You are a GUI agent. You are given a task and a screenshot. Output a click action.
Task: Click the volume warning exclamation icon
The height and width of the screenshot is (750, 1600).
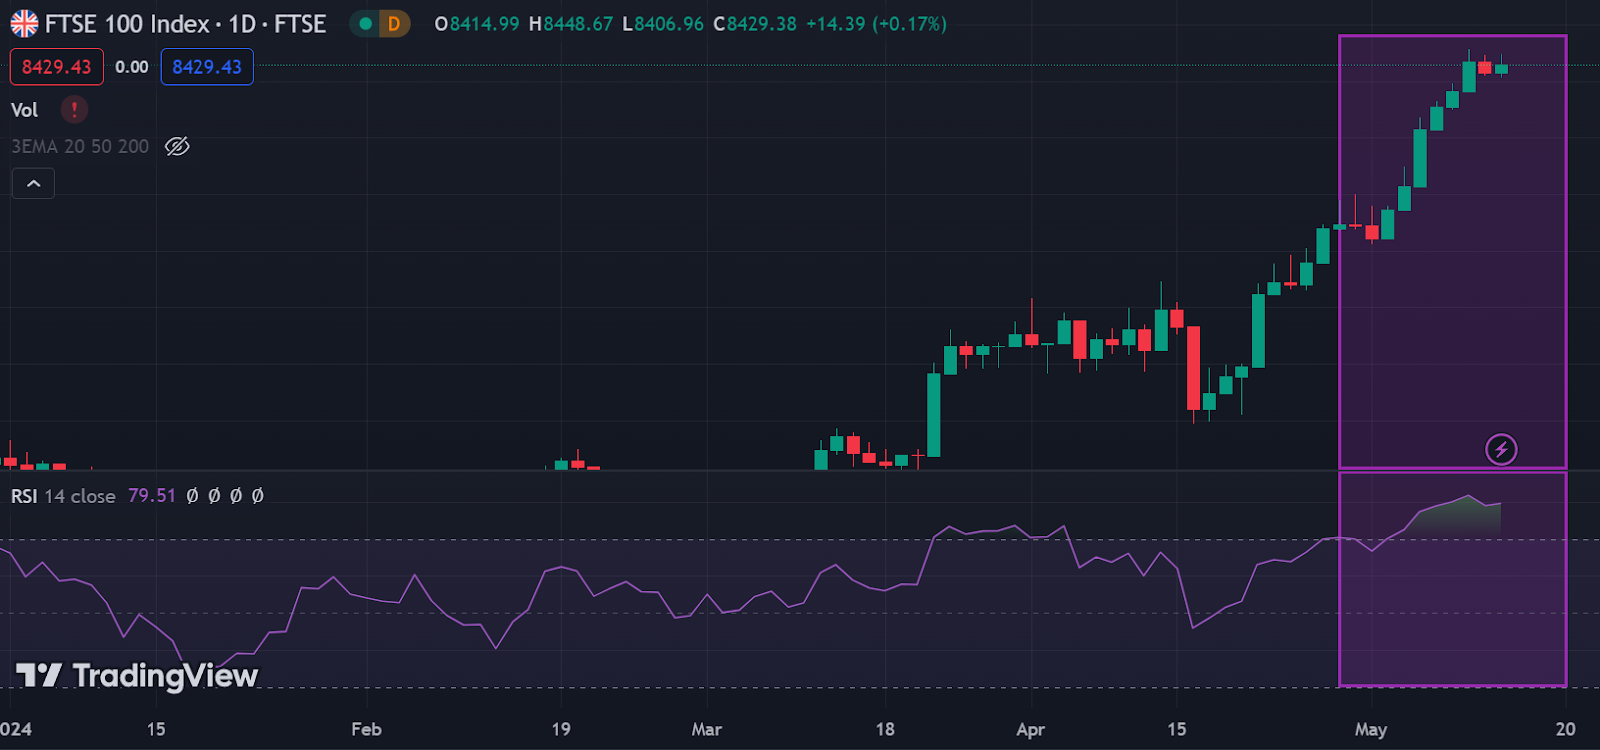(x=74, y=109)
